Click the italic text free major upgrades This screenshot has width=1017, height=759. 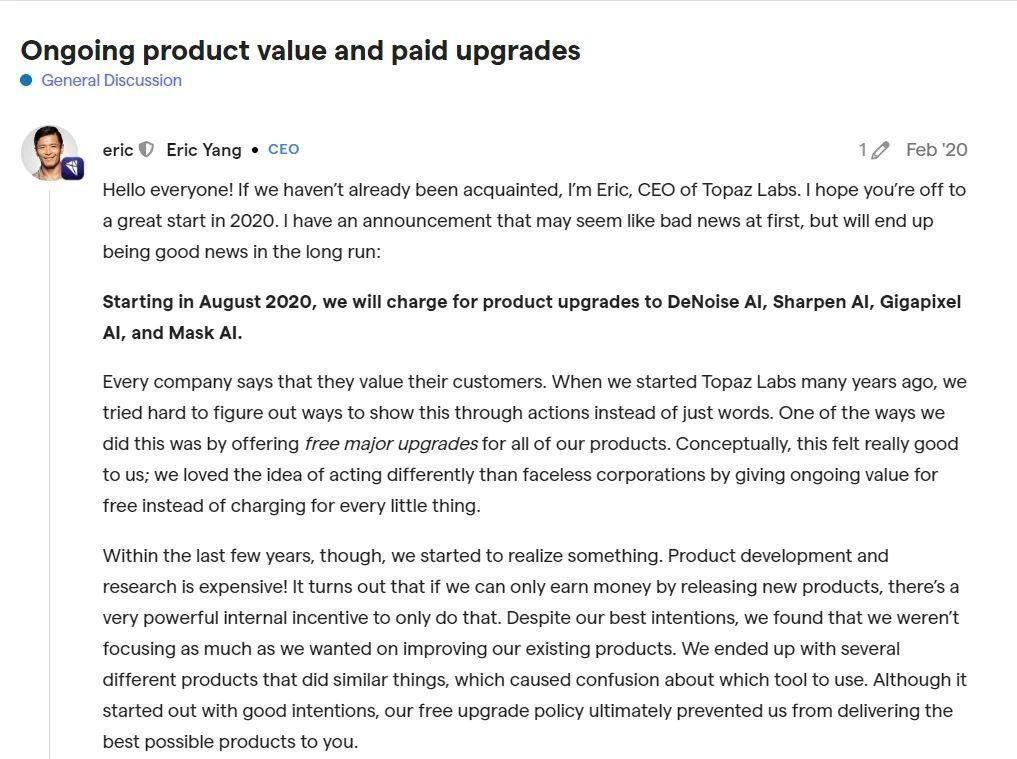click(391, 443)
